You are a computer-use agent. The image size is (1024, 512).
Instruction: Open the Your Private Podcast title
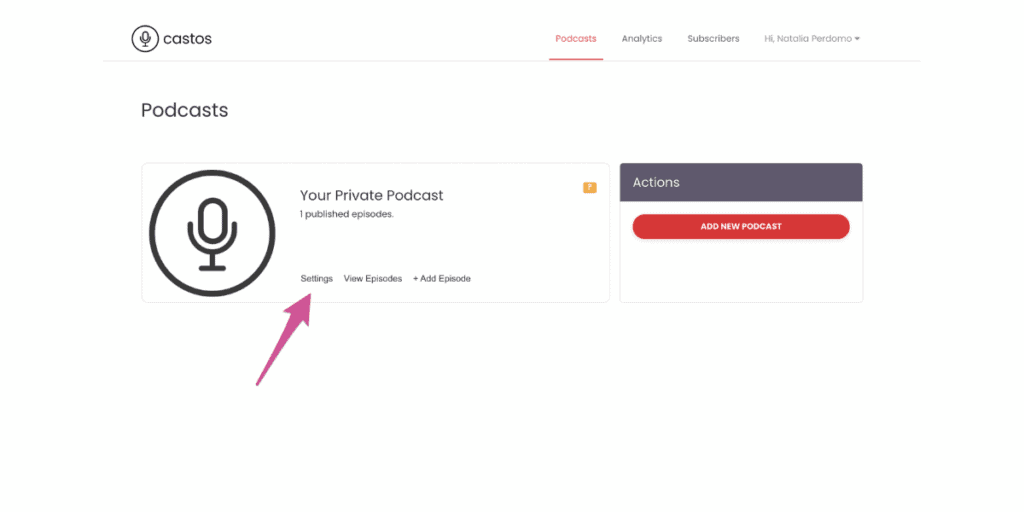(372, 195)
